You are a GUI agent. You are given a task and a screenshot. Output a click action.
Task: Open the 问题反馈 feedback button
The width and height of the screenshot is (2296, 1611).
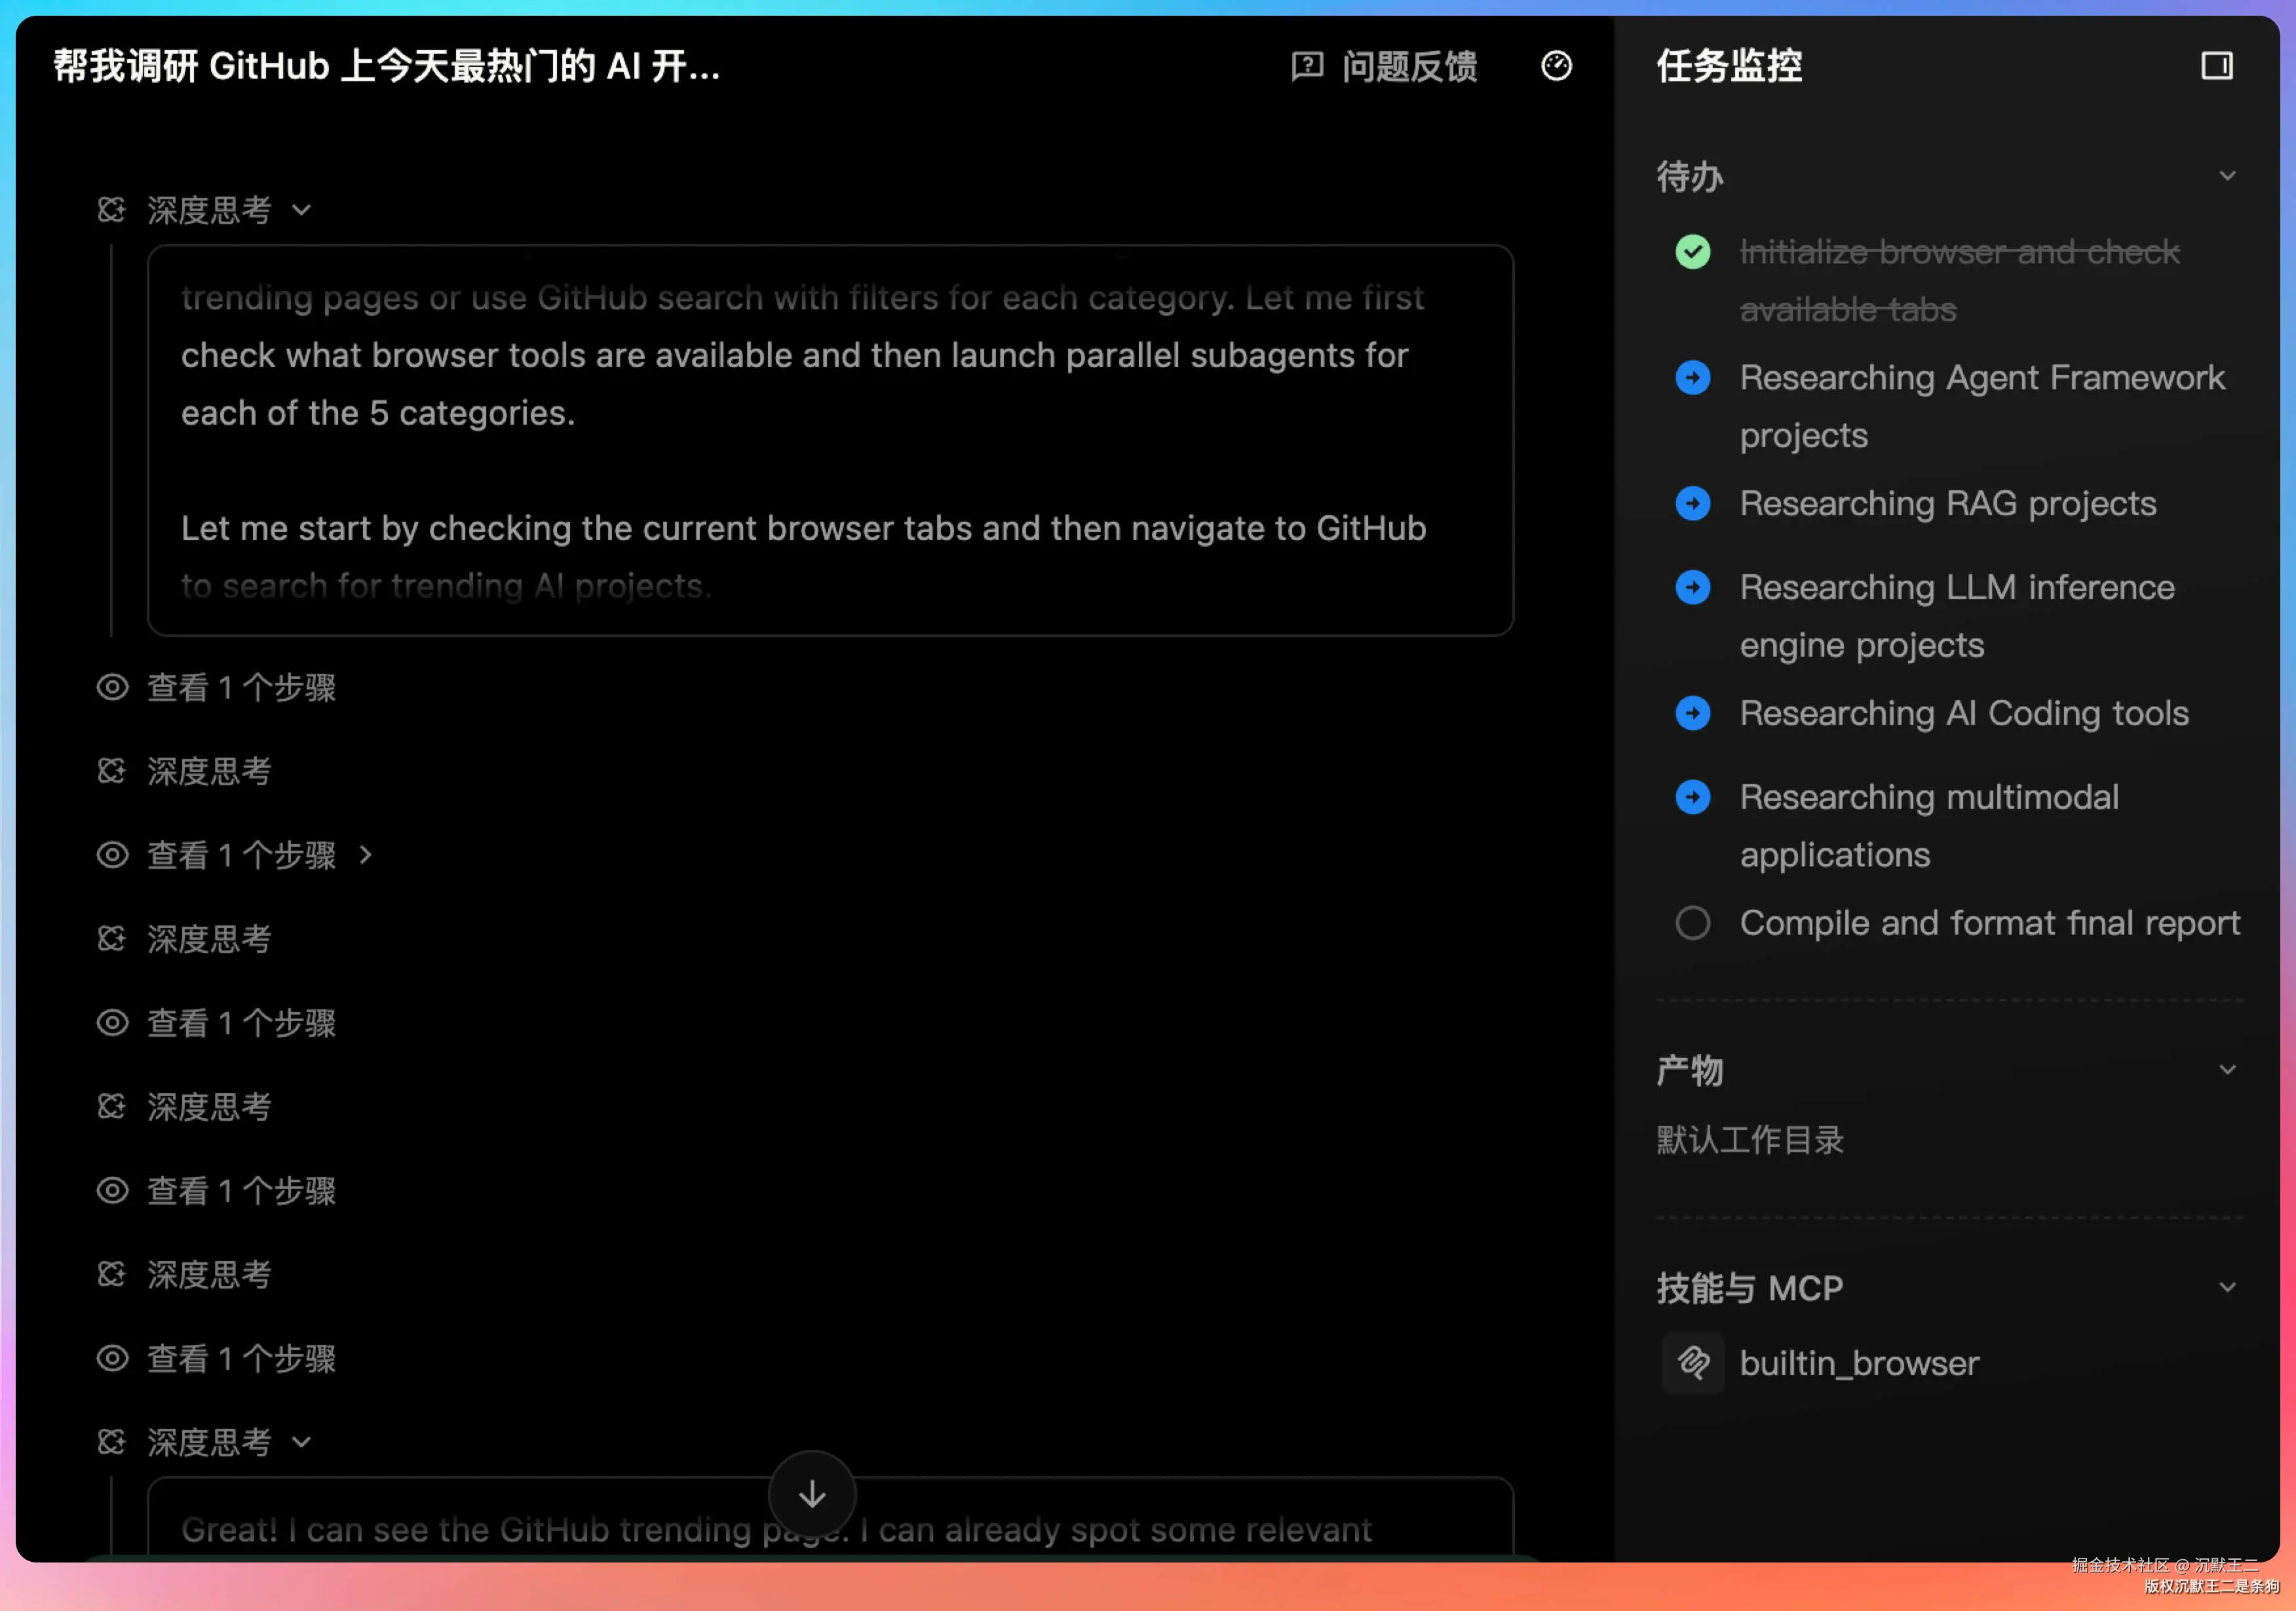point(1384,66)
